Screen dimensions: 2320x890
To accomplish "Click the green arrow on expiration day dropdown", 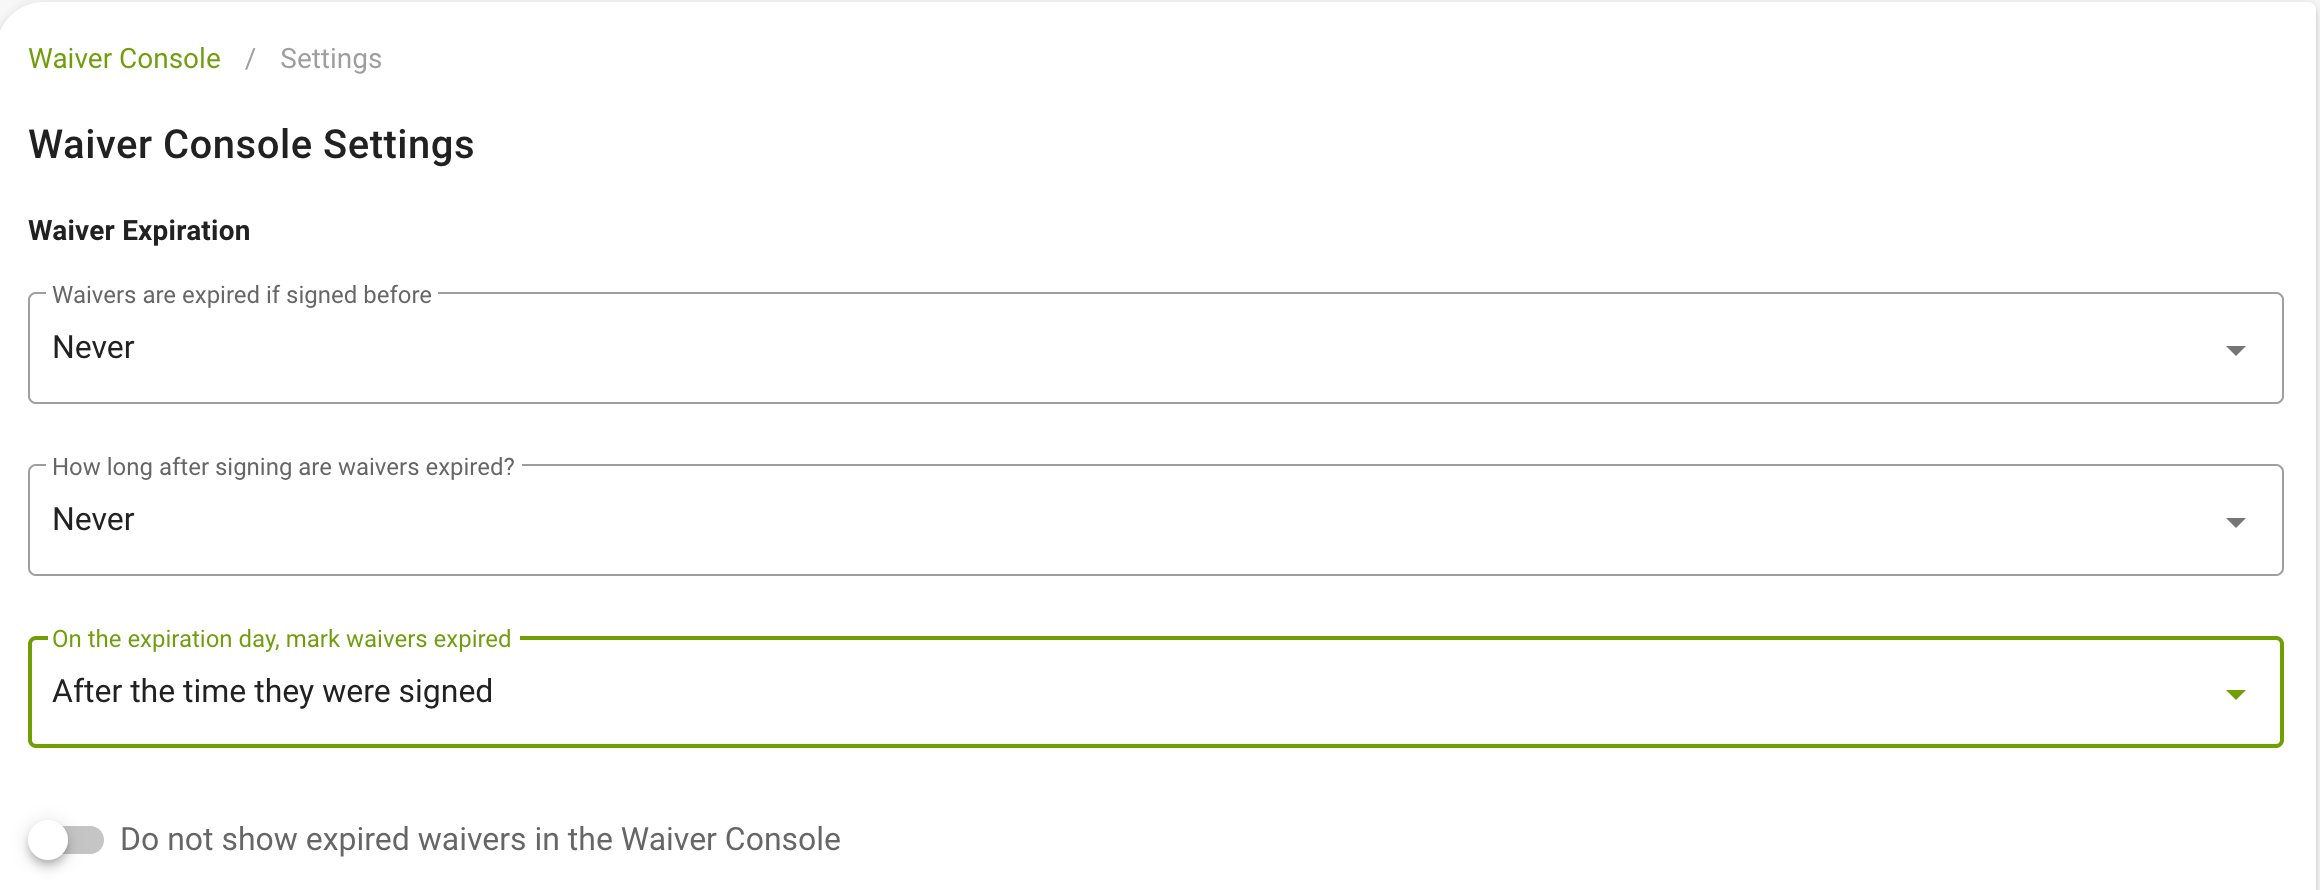I will point(2236,694).
